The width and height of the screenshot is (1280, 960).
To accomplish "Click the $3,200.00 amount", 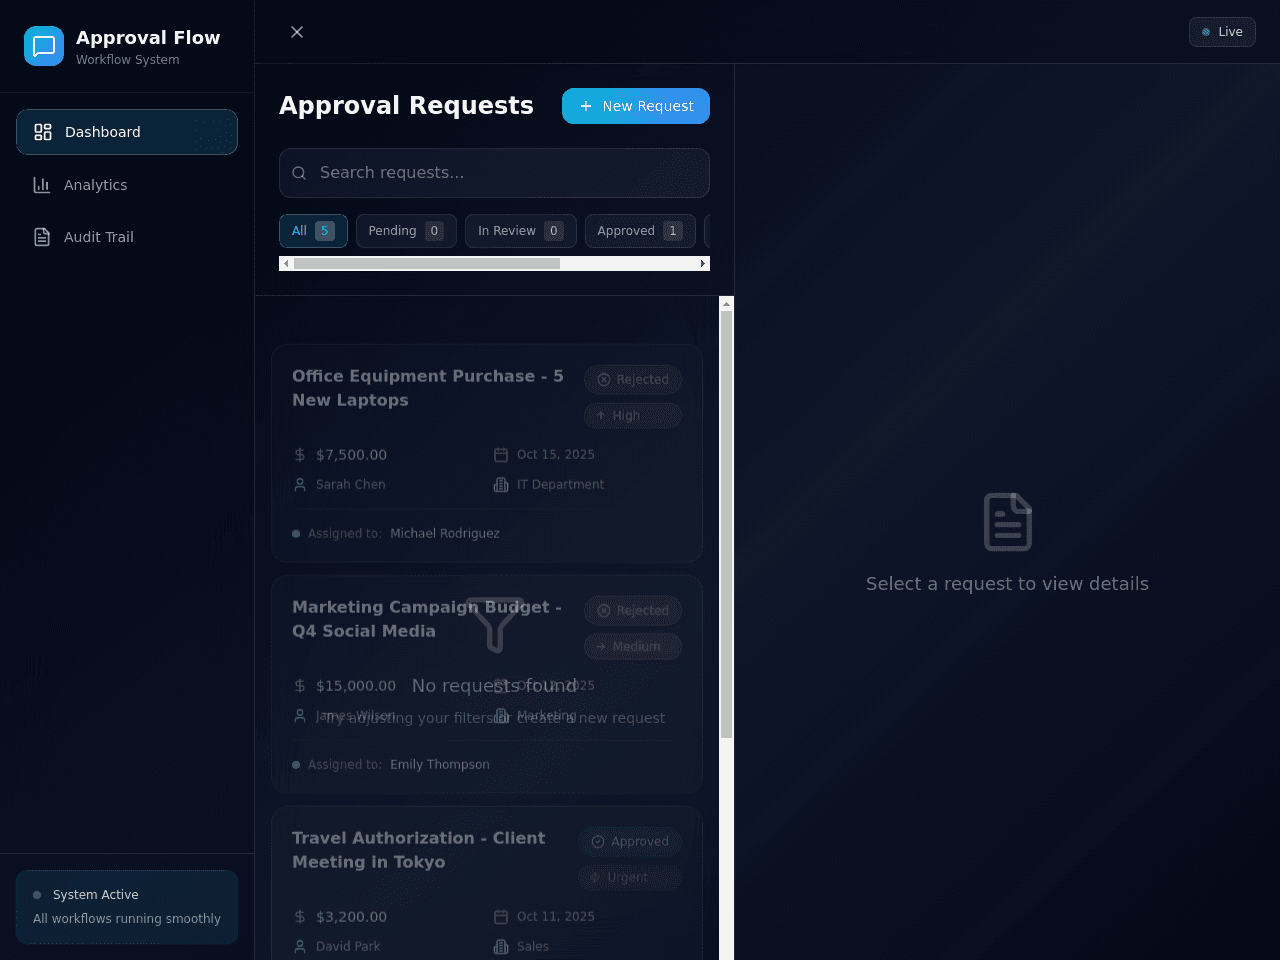I will pyautogui.click(x=351, y=917).
